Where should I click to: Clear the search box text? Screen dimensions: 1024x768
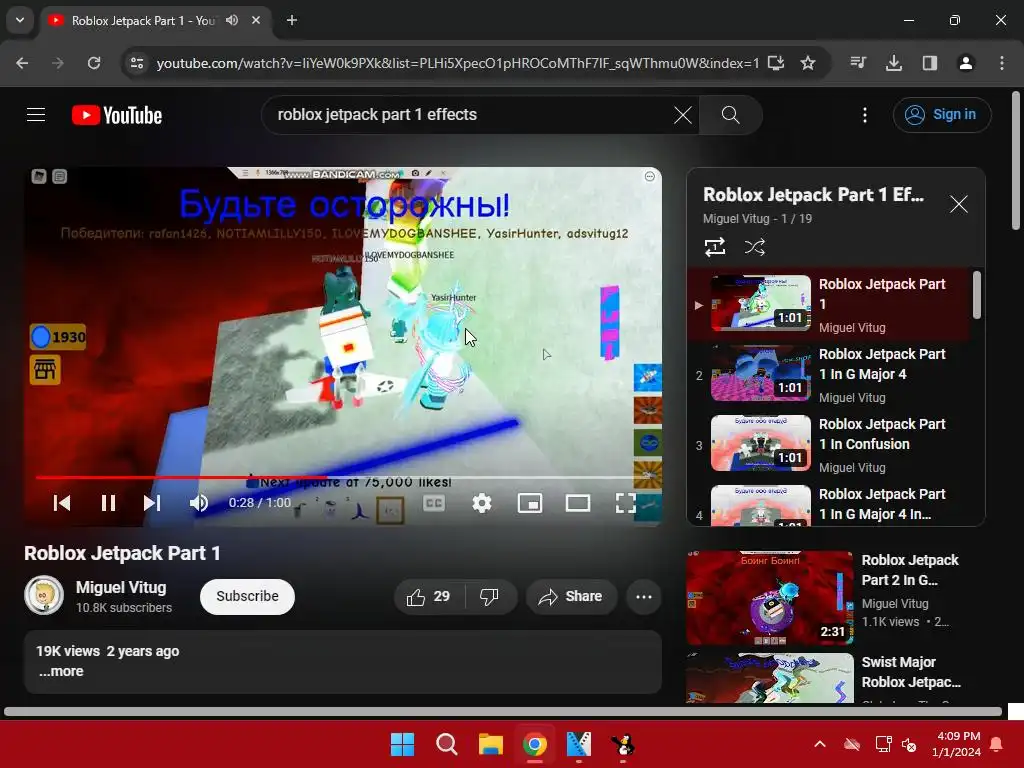pyautogui.click(x=682, y=115)
